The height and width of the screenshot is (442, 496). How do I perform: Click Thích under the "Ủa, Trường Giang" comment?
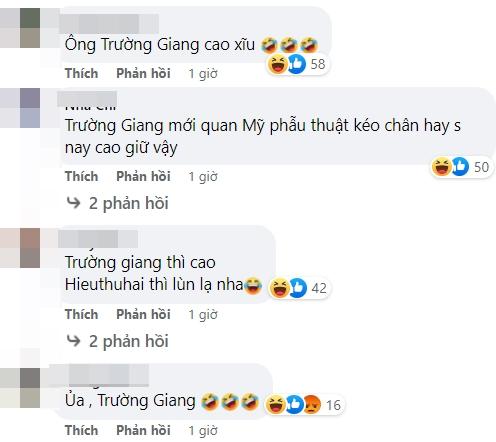click(x=82, y=430)
